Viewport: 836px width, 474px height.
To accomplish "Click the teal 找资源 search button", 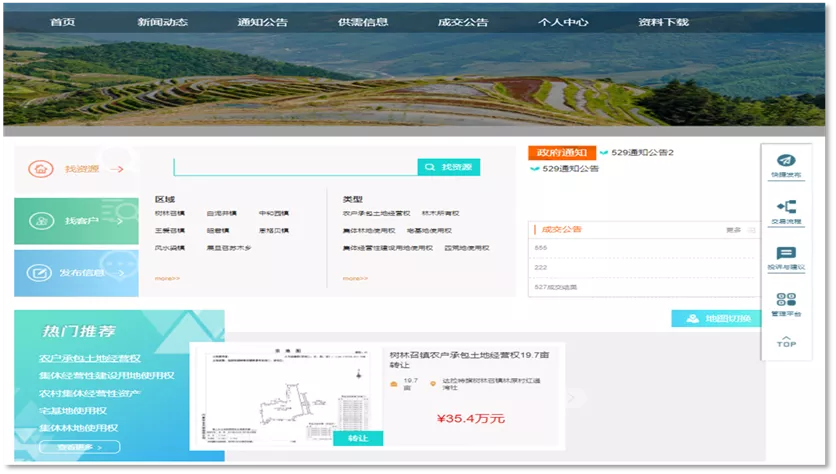I will [449, 167].
